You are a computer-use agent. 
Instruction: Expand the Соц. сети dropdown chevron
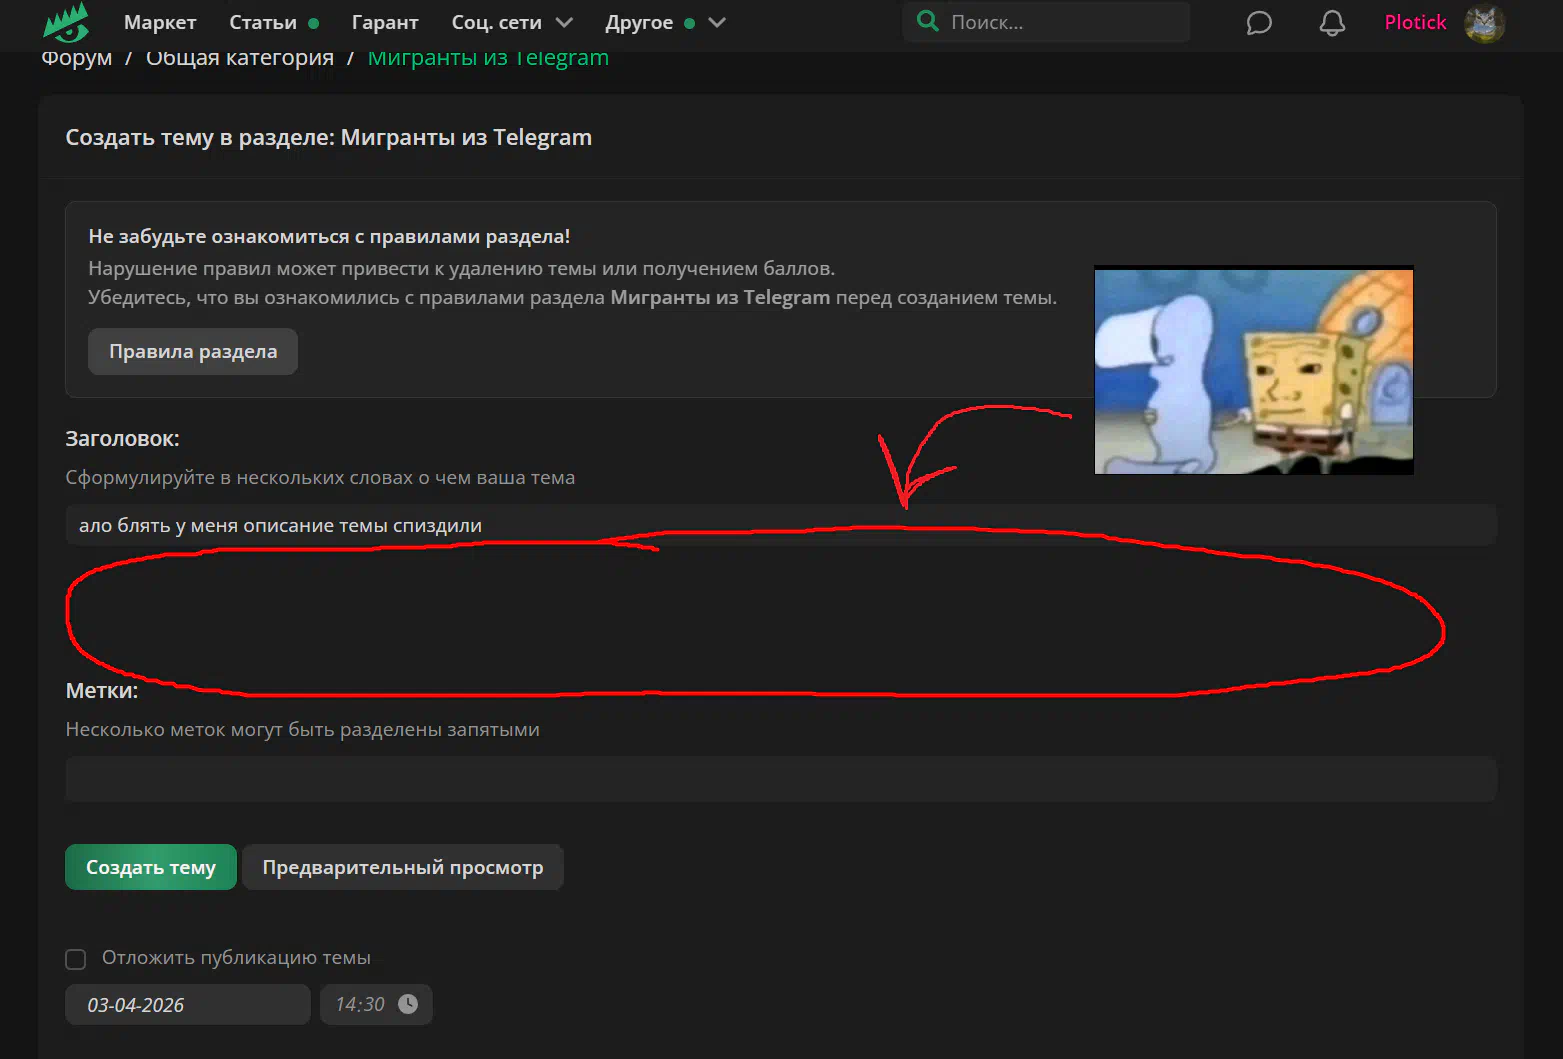pos(564,22)
